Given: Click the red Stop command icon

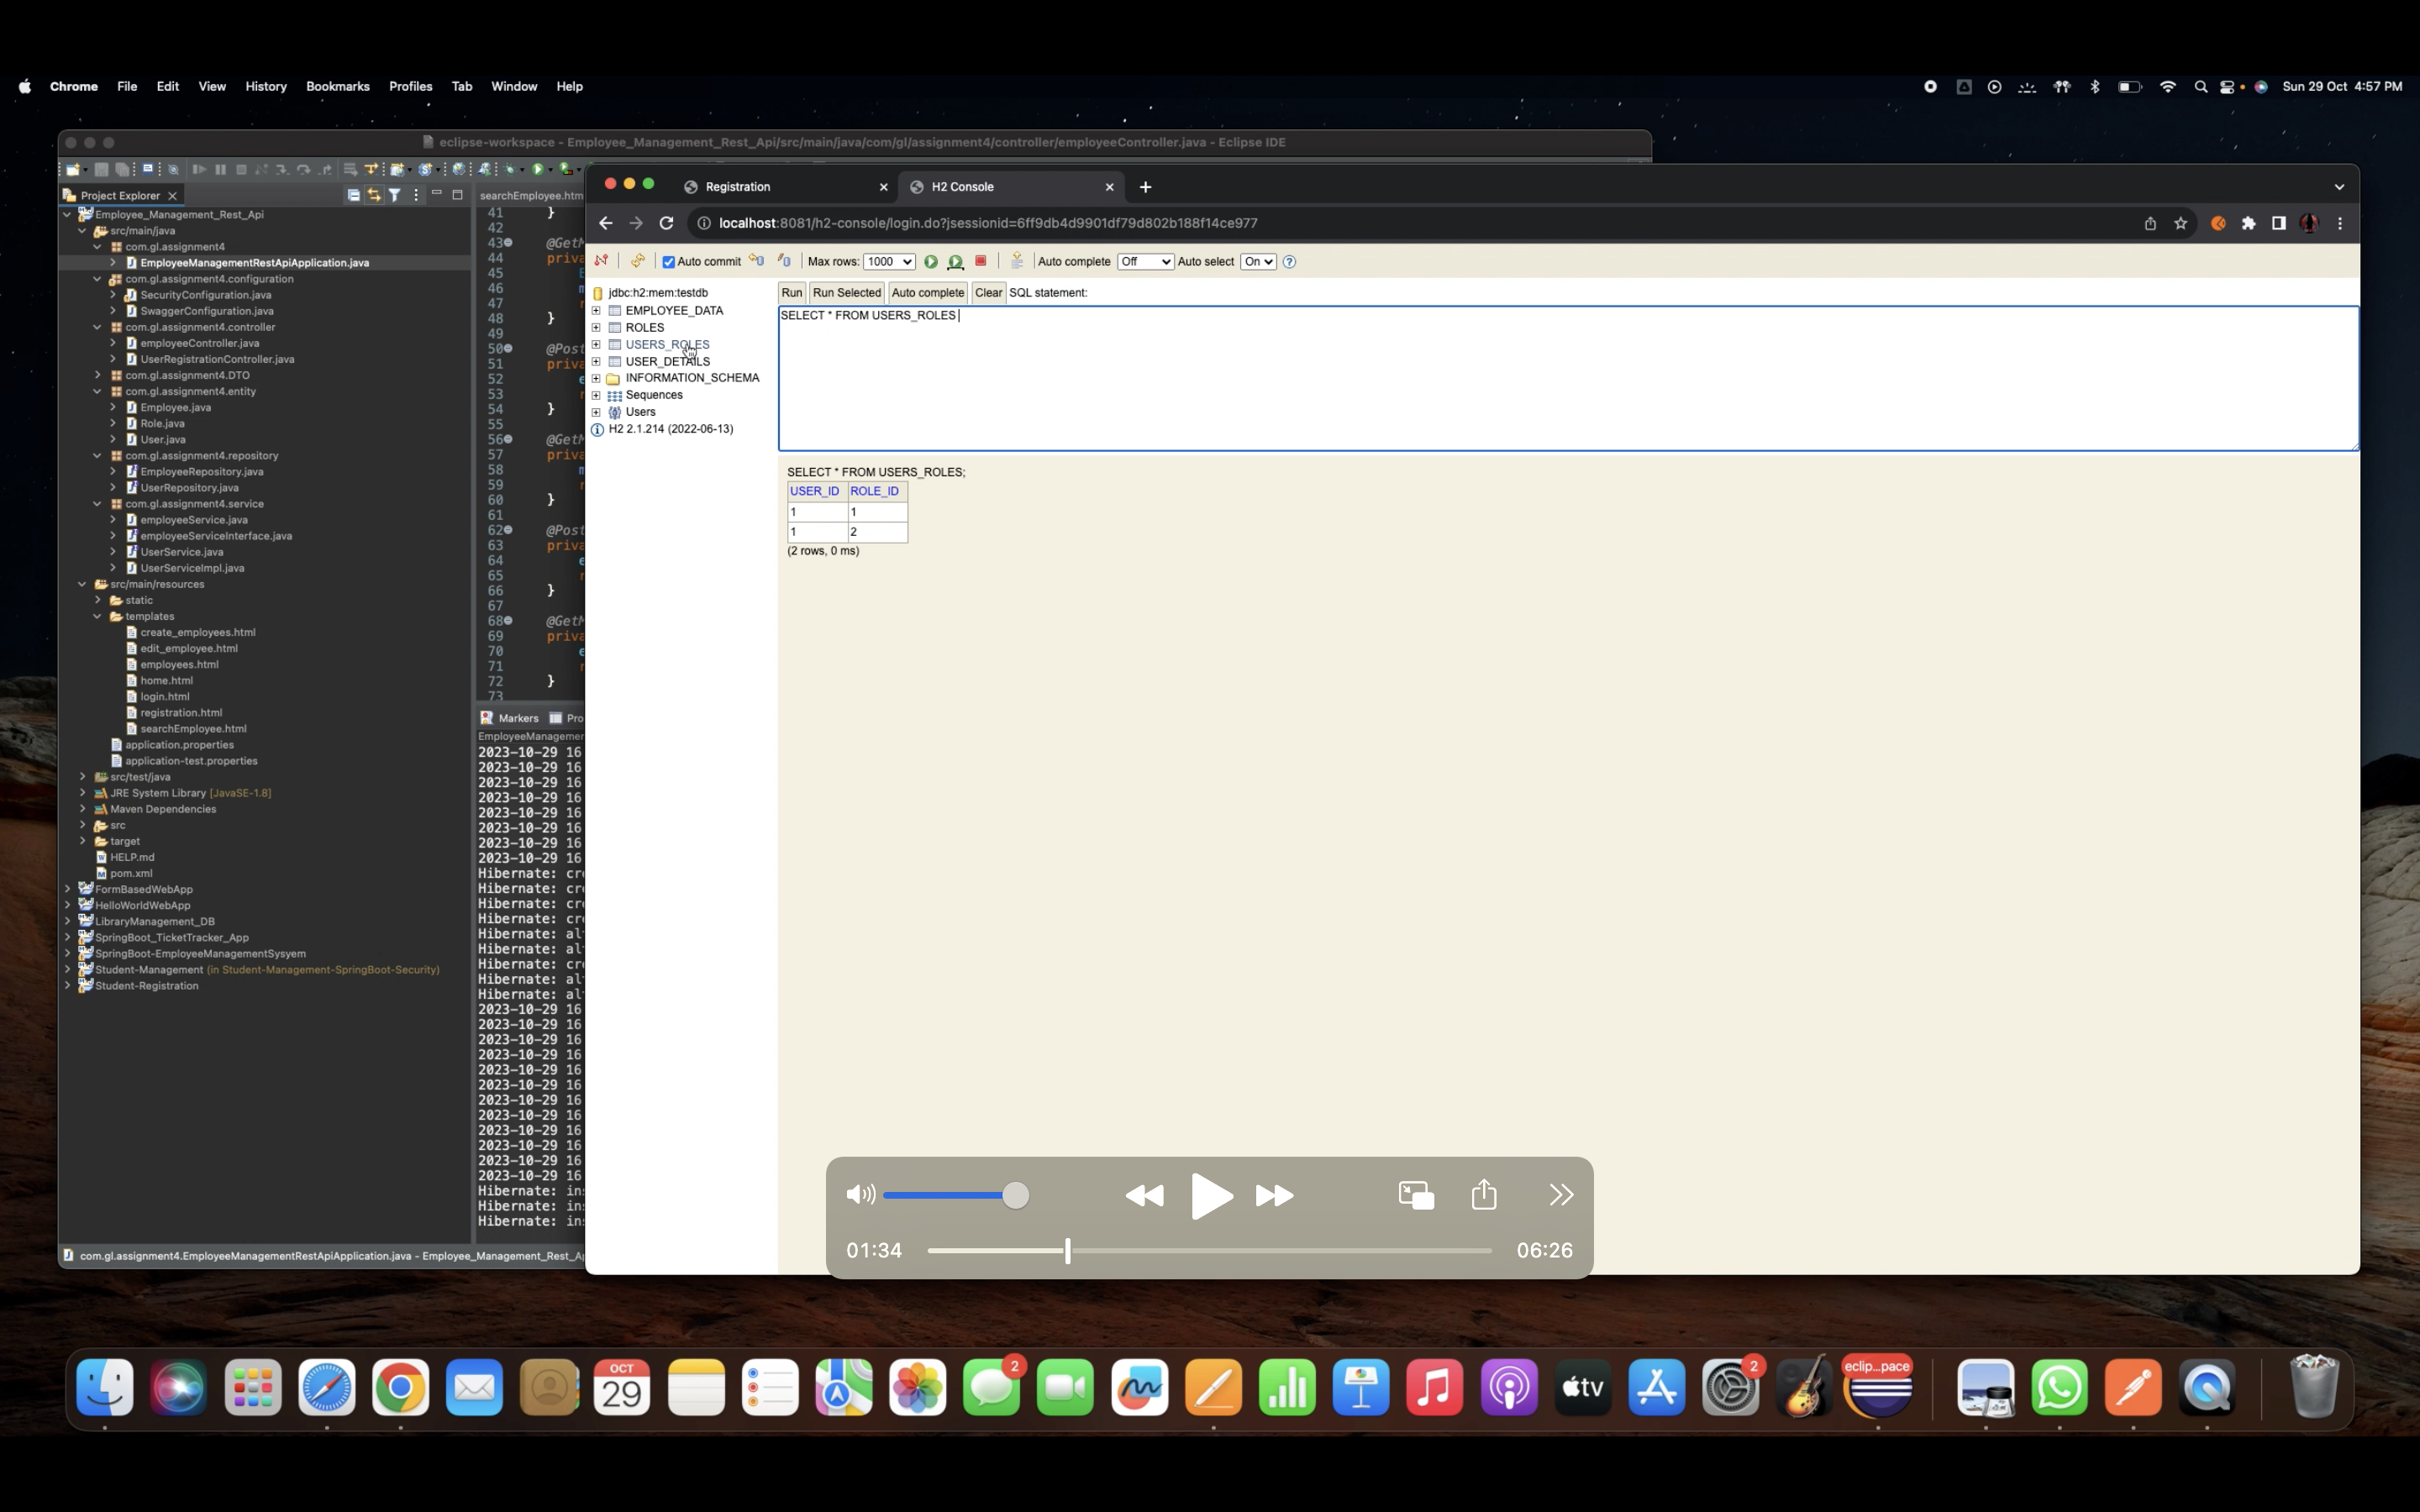Looking at the screenshot, I should pos(981,261).
